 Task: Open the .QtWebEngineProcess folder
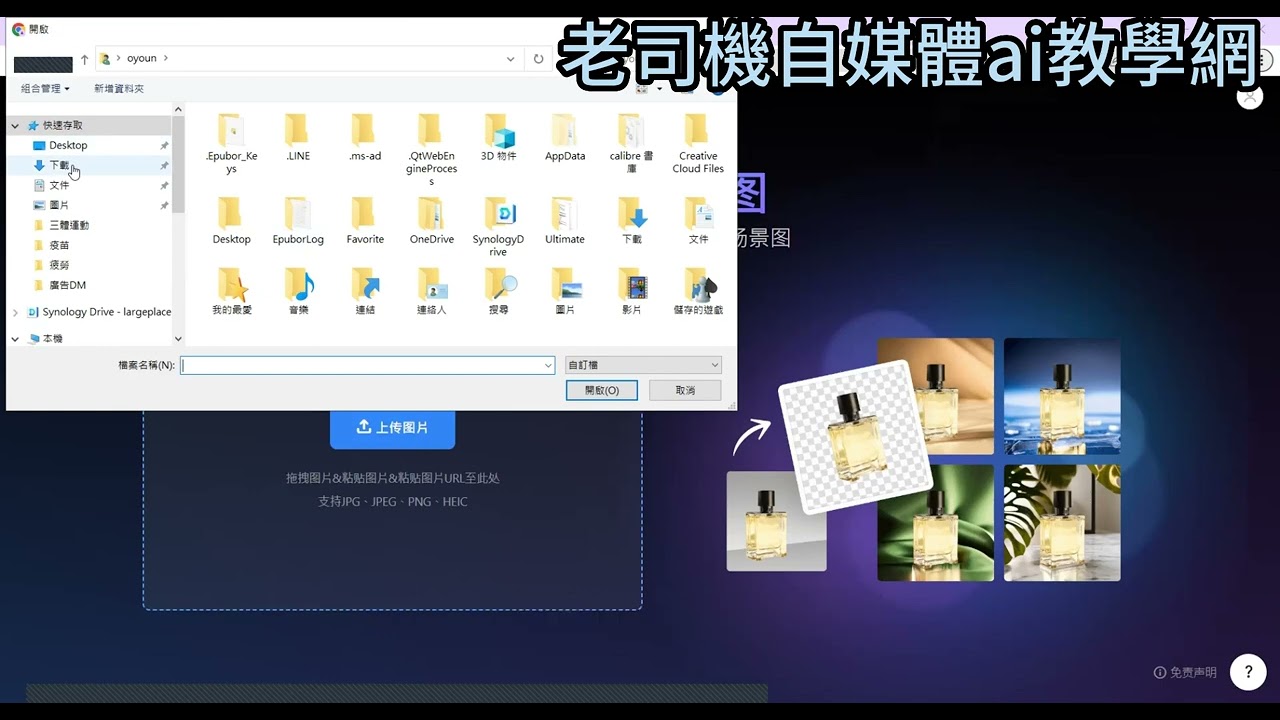[431, 150]
